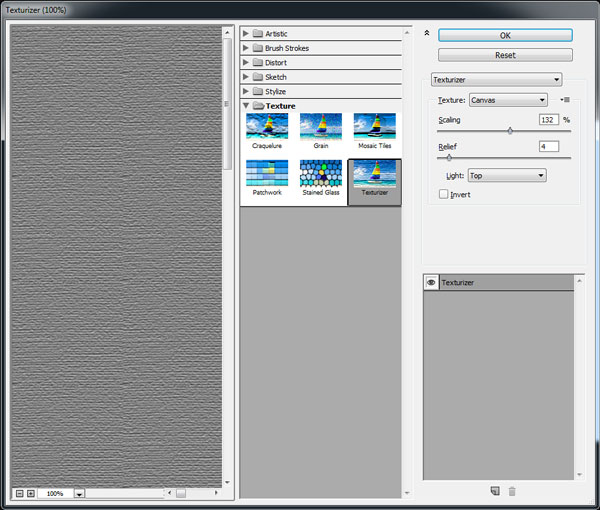This screenshot has width=600, height=510.
Task: Select the Stained Glass filter thumbnail
Action: tap(321, 173)
